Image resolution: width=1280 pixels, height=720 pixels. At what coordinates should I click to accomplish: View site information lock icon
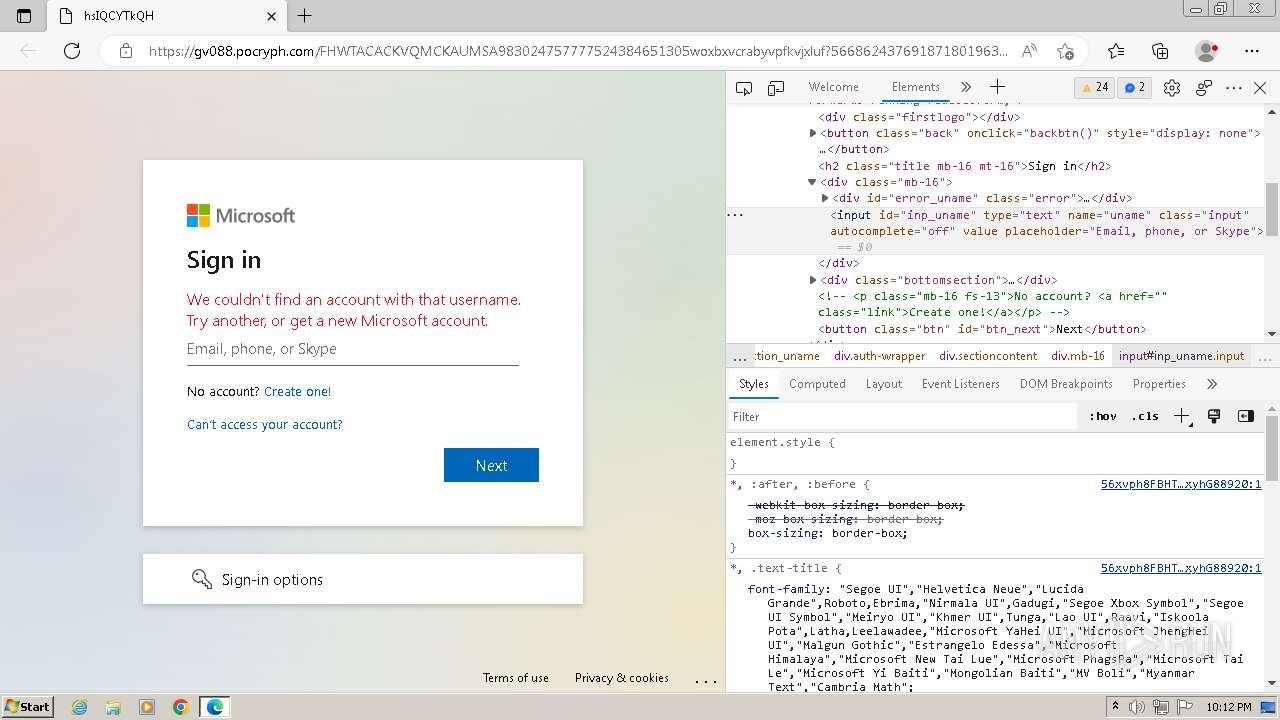(126, 51)
